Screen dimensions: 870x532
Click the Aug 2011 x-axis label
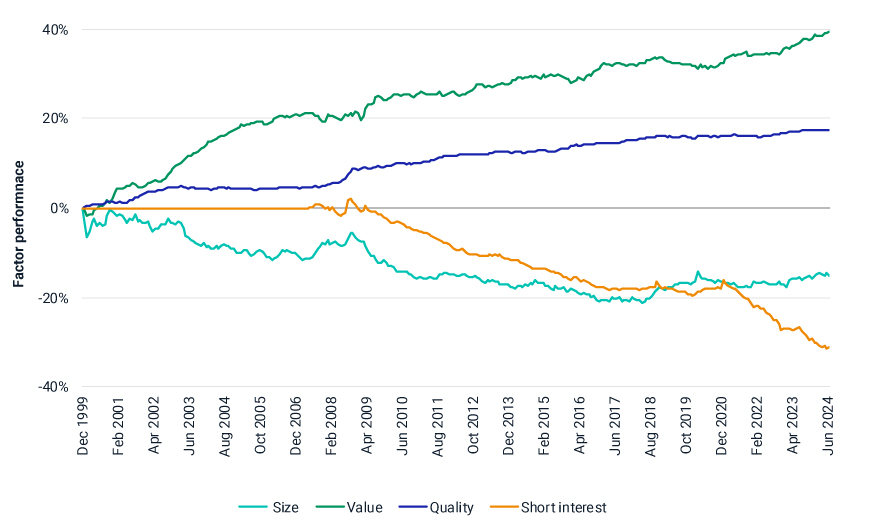(438, 427)
